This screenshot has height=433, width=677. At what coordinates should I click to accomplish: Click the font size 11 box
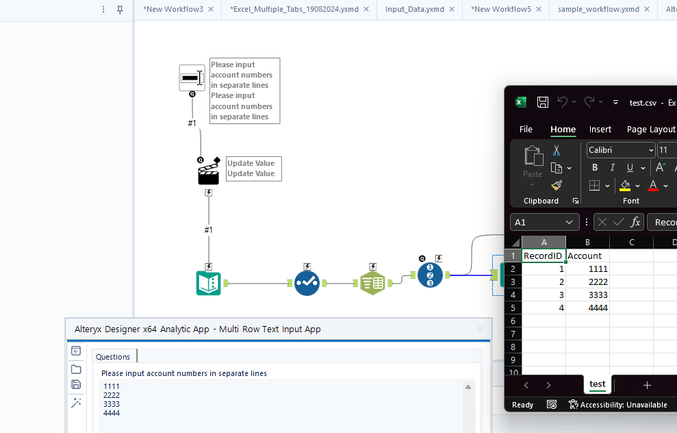point(667,150)
